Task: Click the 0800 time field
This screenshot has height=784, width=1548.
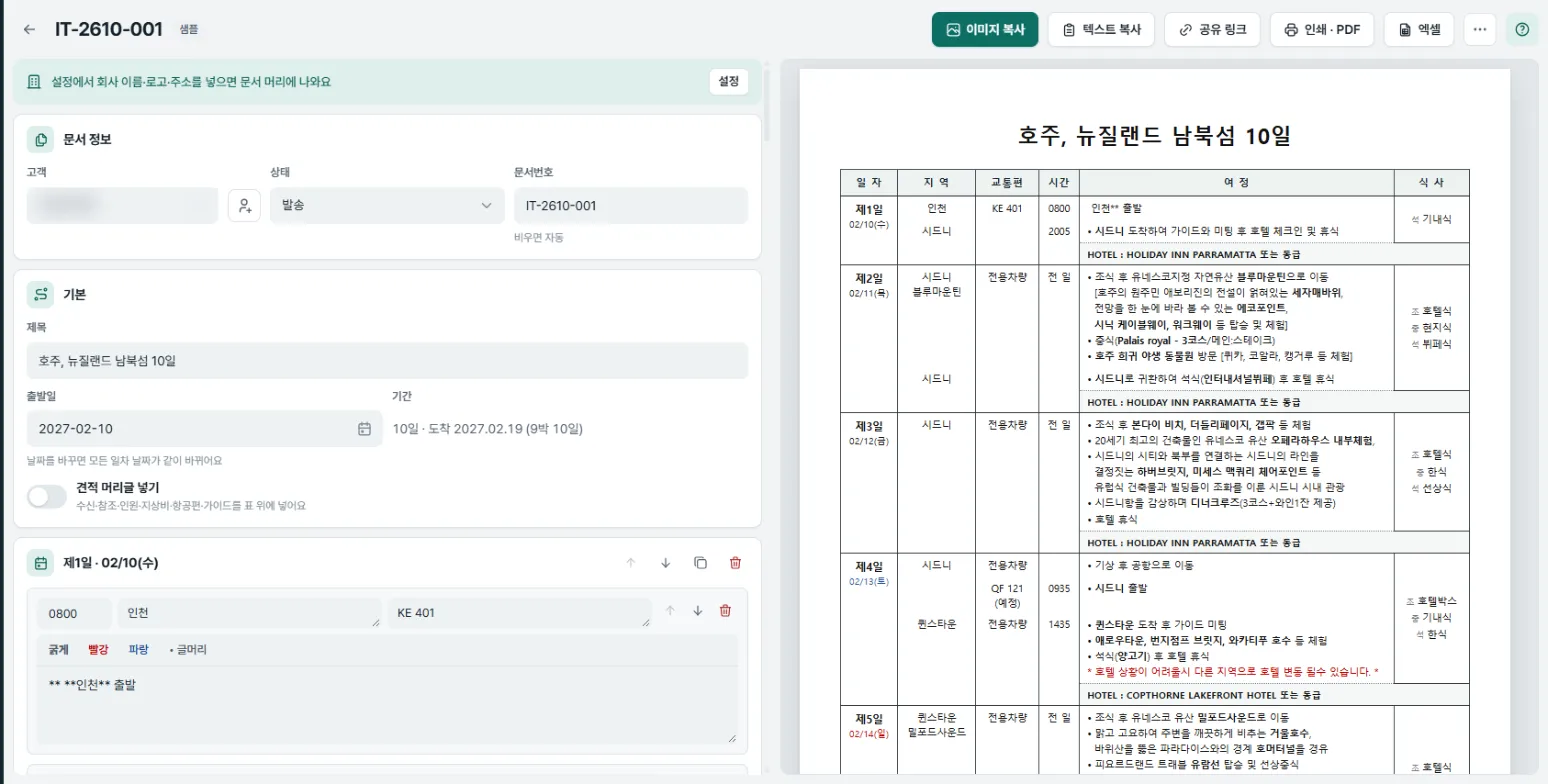Action: (x=74, y=612)
